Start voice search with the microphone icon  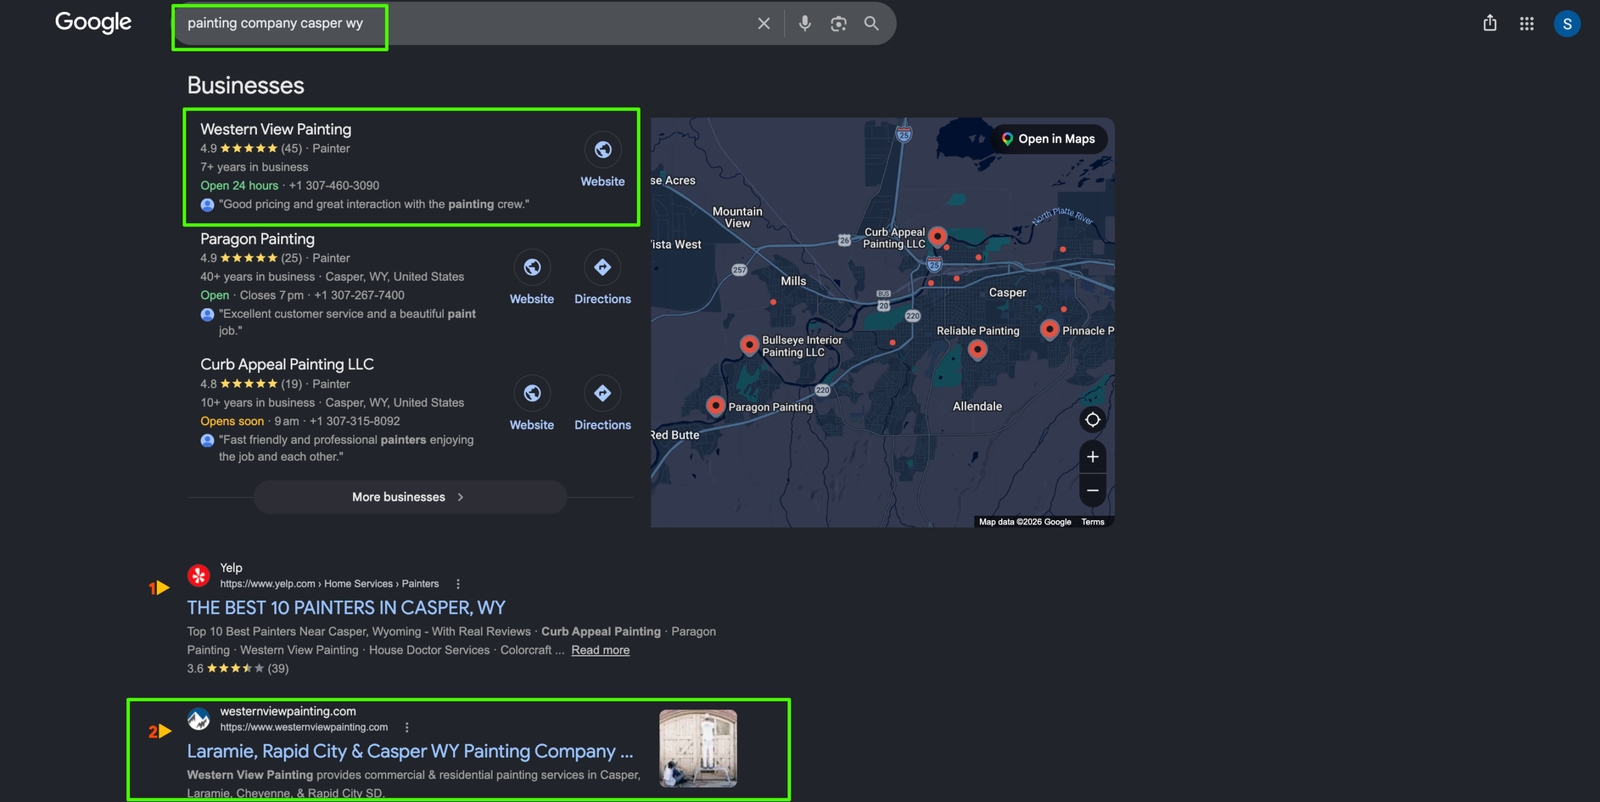coord(805,23)
